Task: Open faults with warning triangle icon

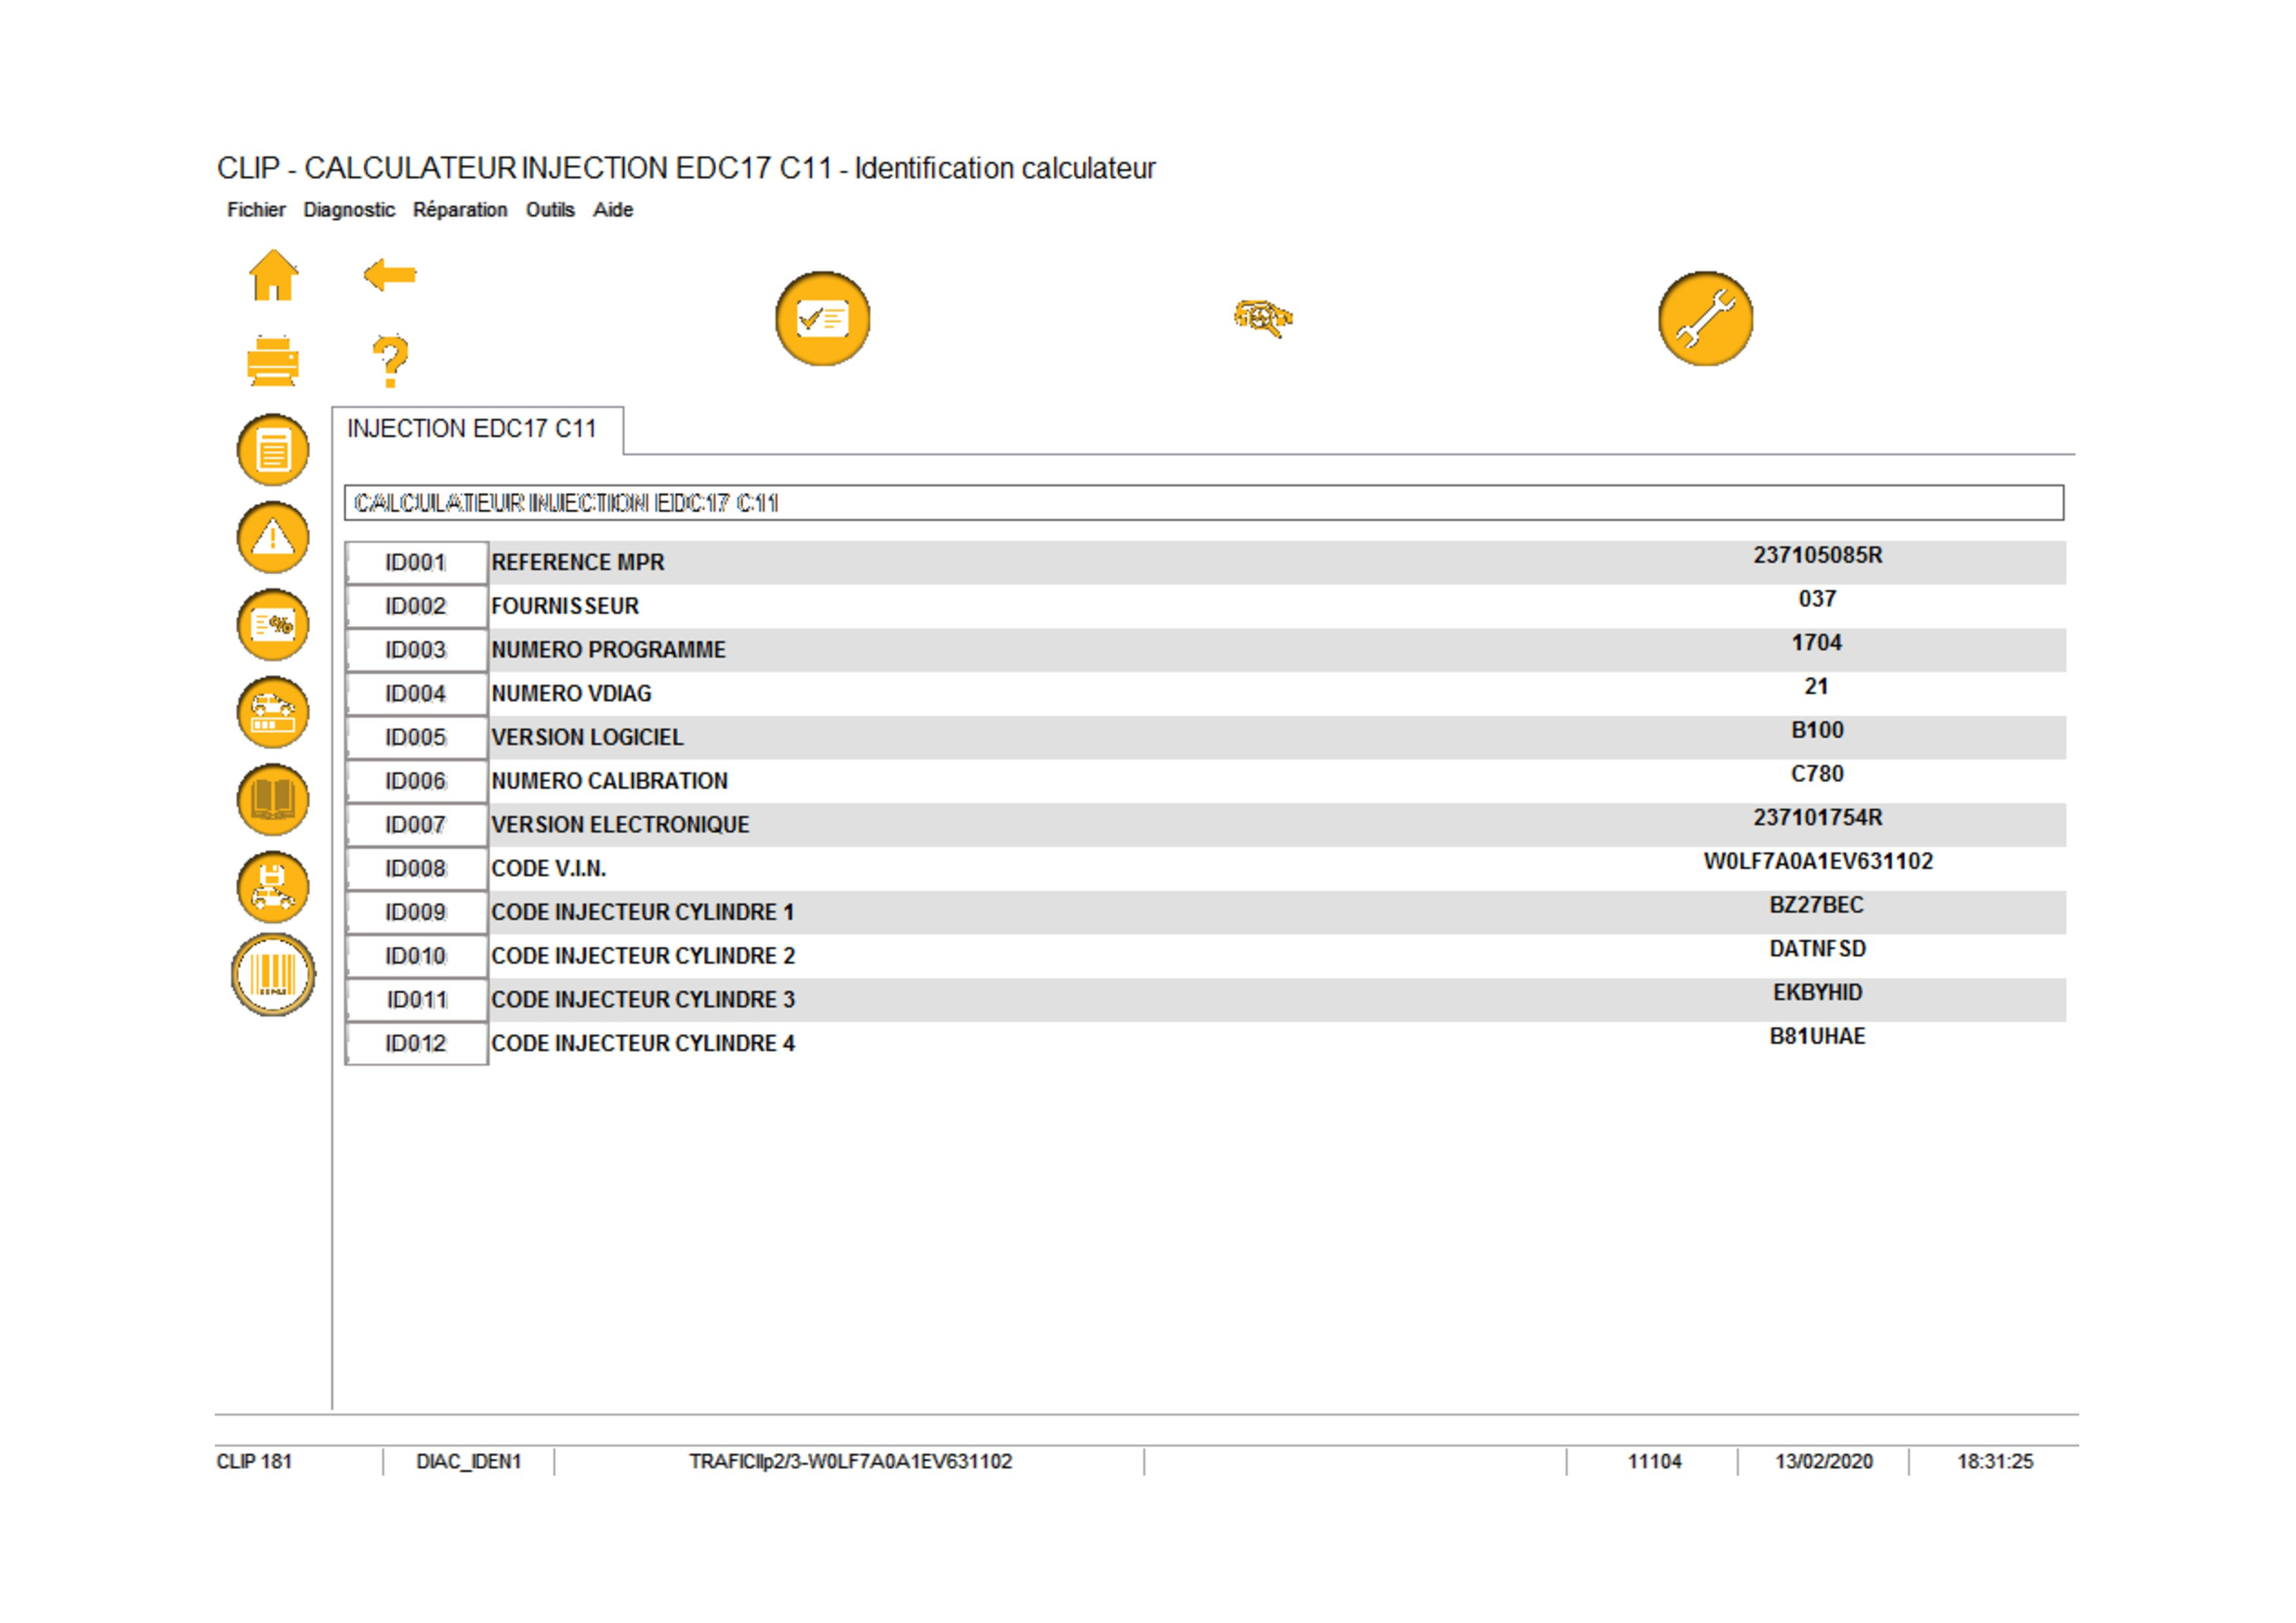Action: pyautogui.click(x=273, y=538)
